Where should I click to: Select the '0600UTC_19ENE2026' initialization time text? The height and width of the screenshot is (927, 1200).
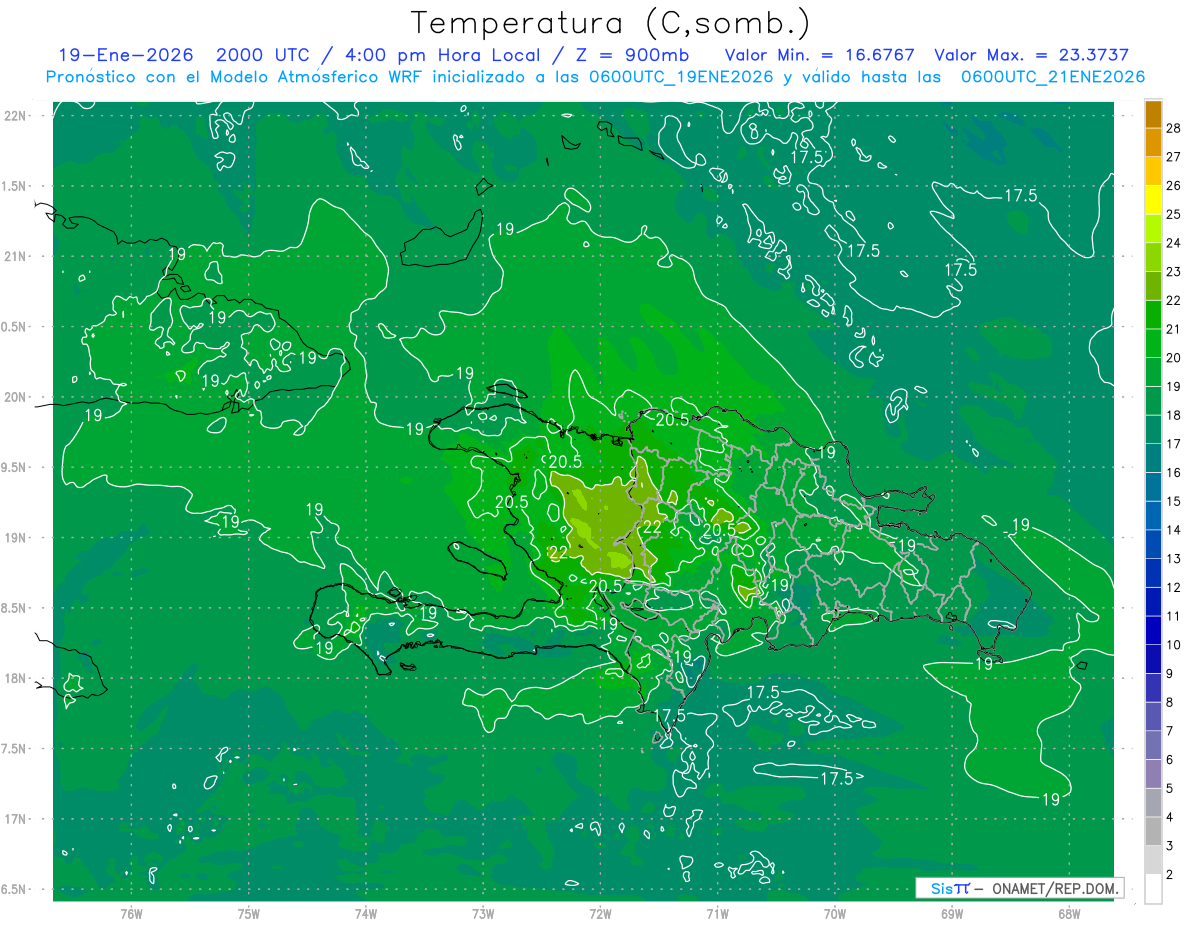[x=680, y=77]
